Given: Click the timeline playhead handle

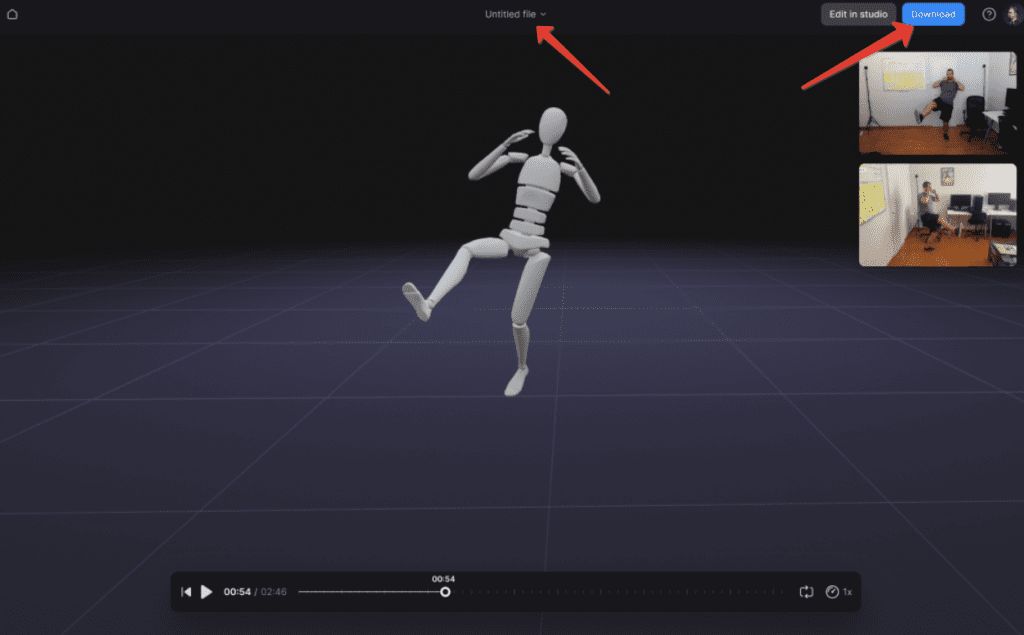Looking at the screenshot, I should tap(445, 592).
